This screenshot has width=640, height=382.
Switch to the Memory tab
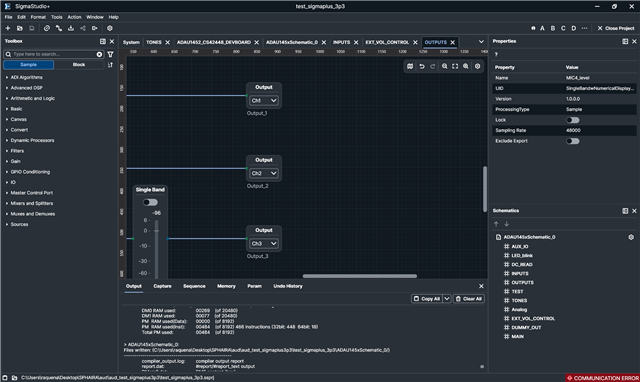click(226, 286)
